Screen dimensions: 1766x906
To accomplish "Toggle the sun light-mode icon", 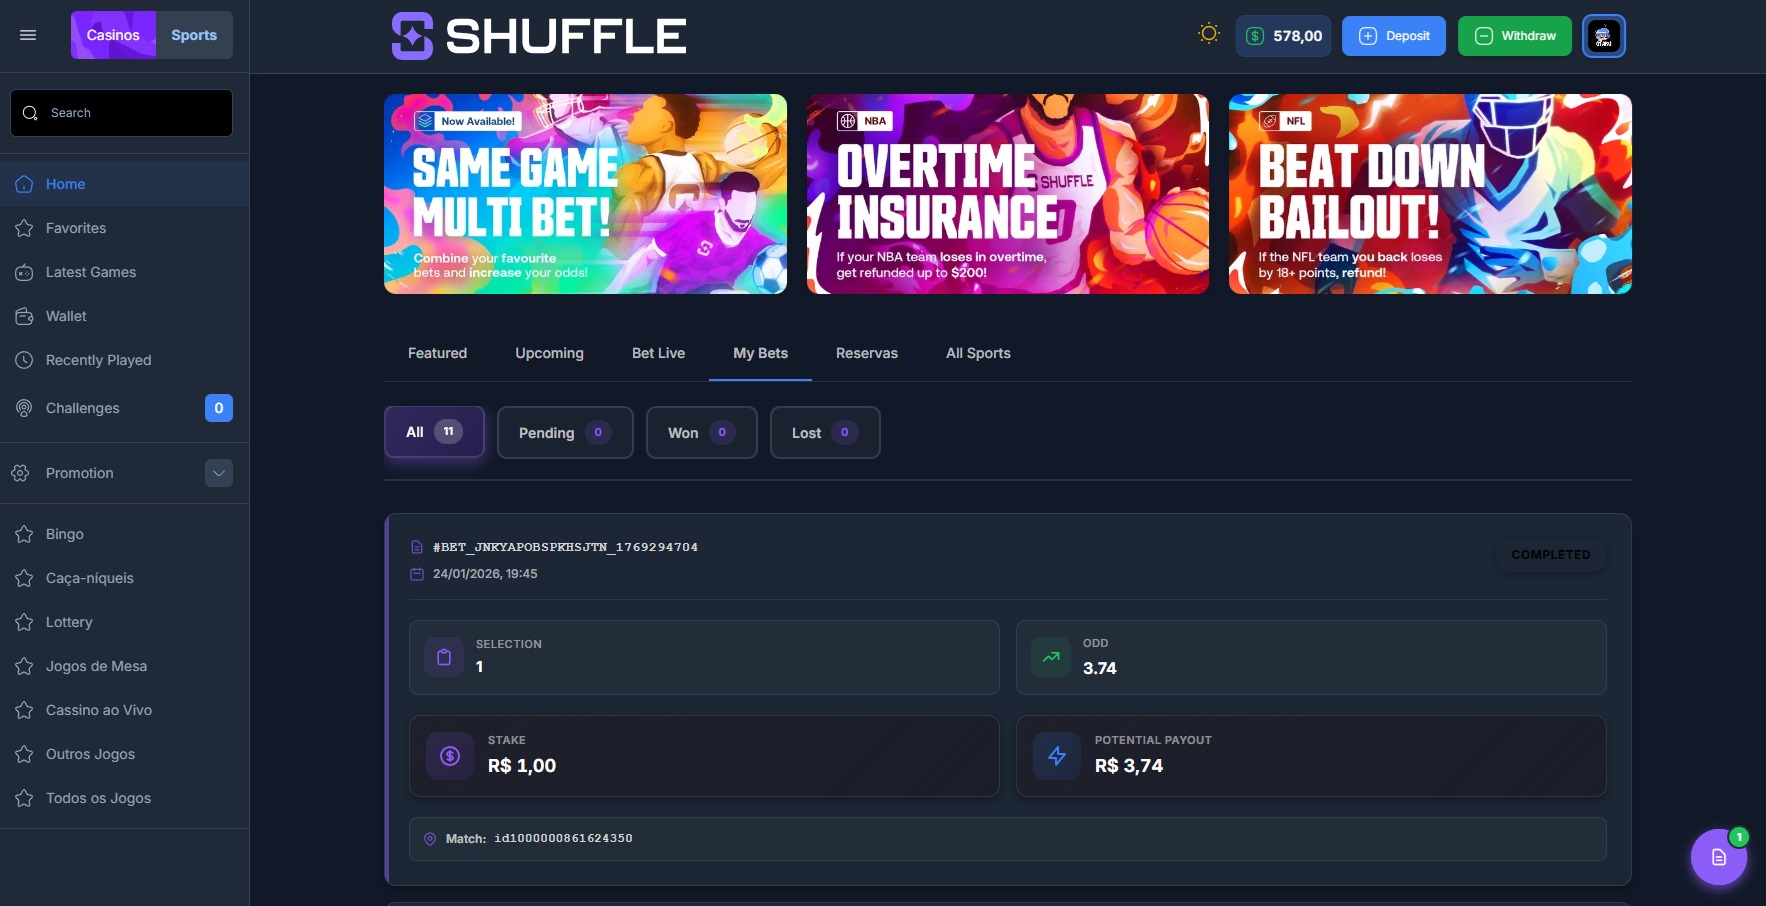I will pyautogui.click(x=1208, y=34).
